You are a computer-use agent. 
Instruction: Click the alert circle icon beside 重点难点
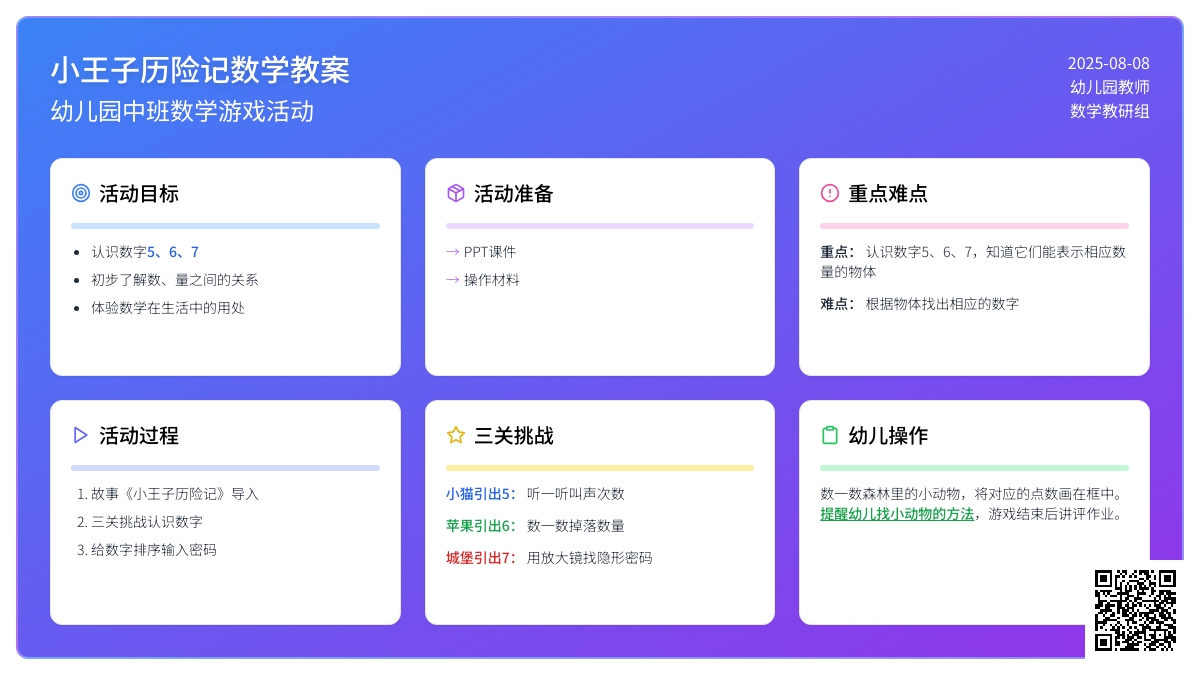(830, 193)
